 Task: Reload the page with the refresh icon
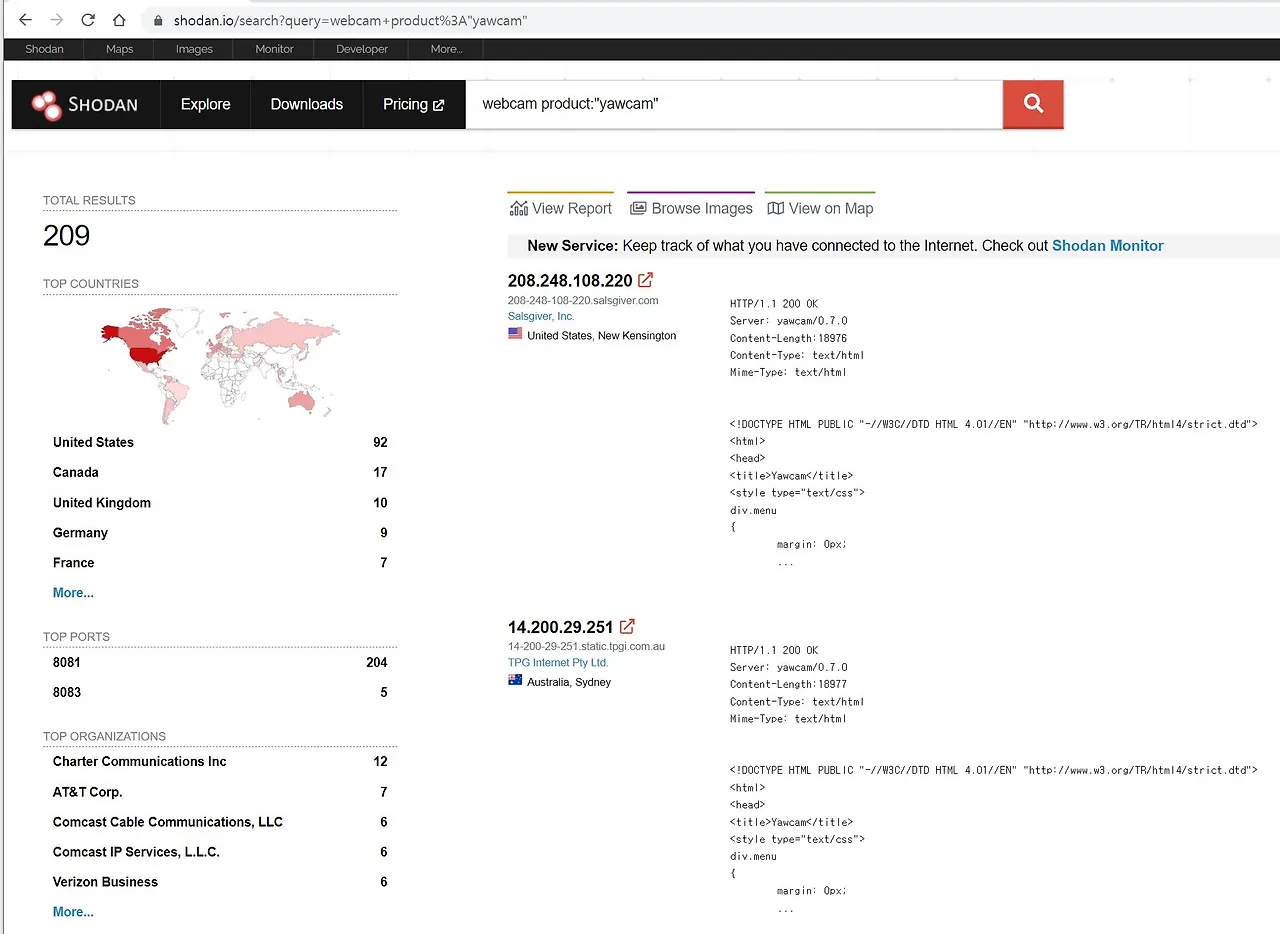pos(88,20)
